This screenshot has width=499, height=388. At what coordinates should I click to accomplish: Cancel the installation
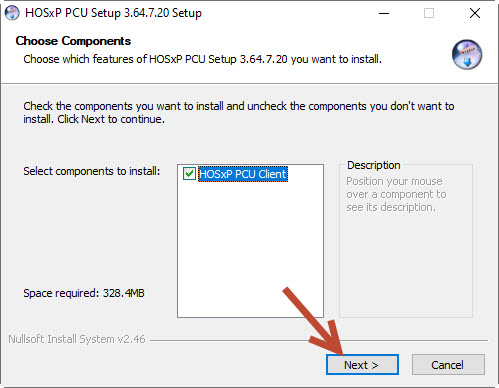pyautogui.click(x=448, y=365)
